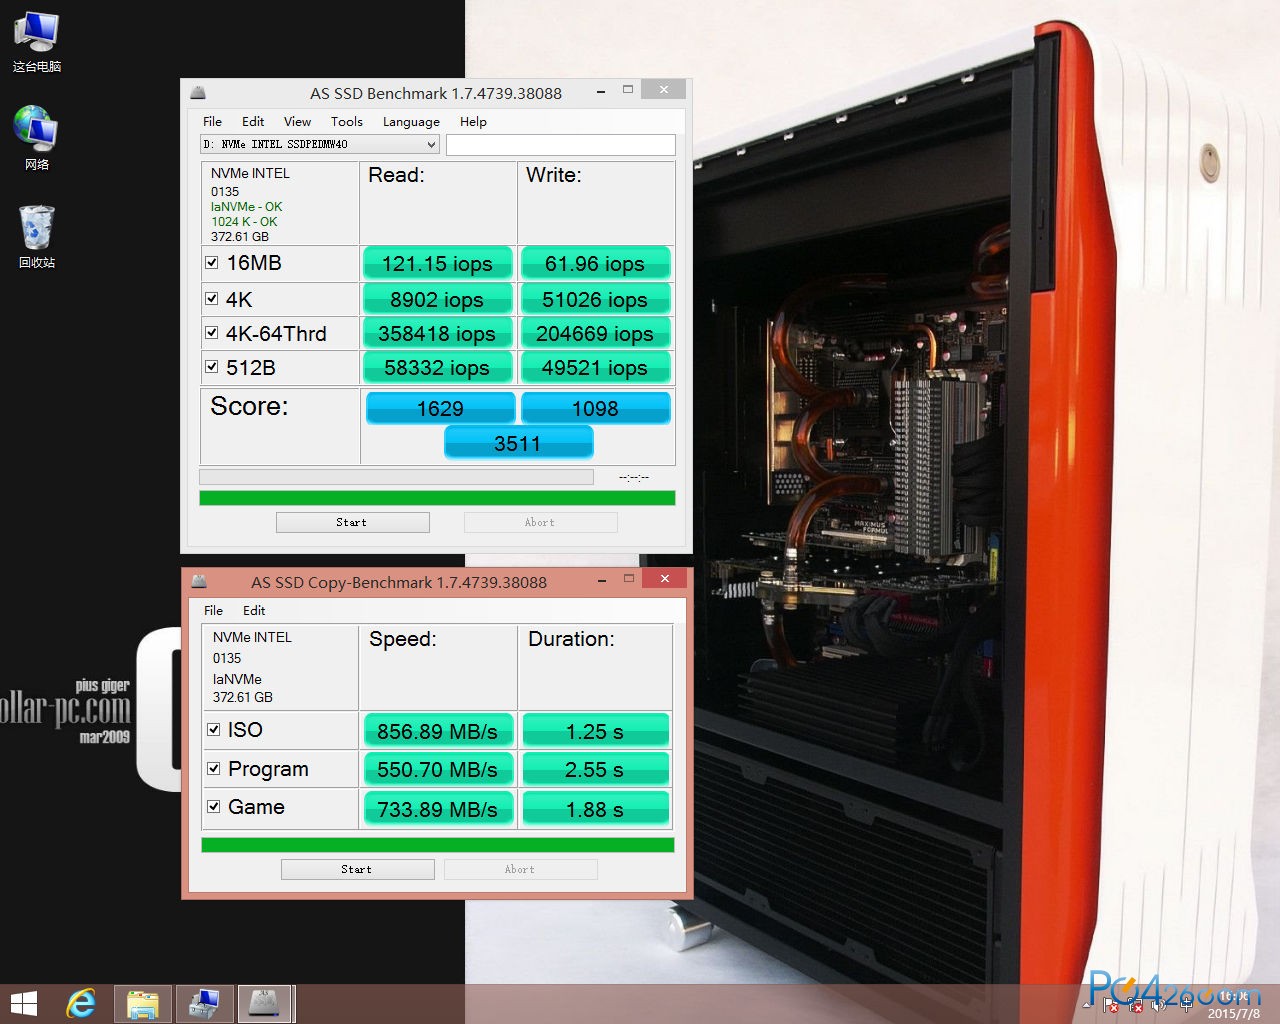Click Abort in Copy-Benchmark window
Screen dimensions: 1280x1024
pos(520,869)
